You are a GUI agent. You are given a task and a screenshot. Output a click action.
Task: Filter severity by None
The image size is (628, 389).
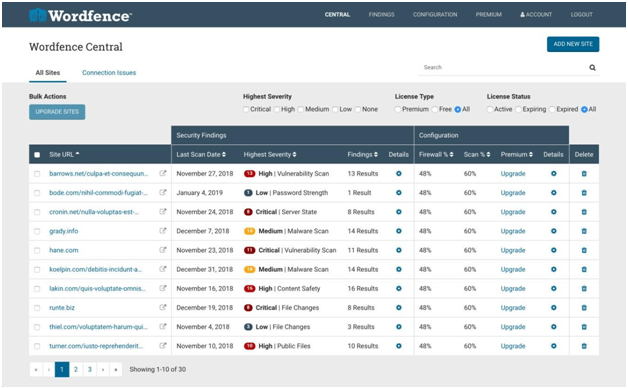358,109
